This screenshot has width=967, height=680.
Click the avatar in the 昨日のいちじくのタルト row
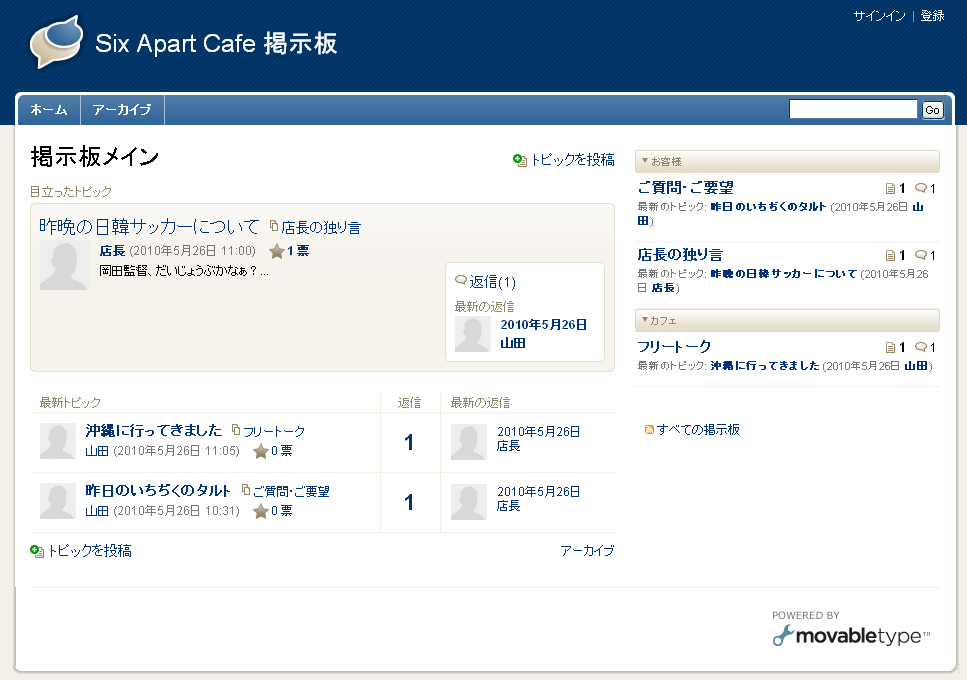[57, 501]
